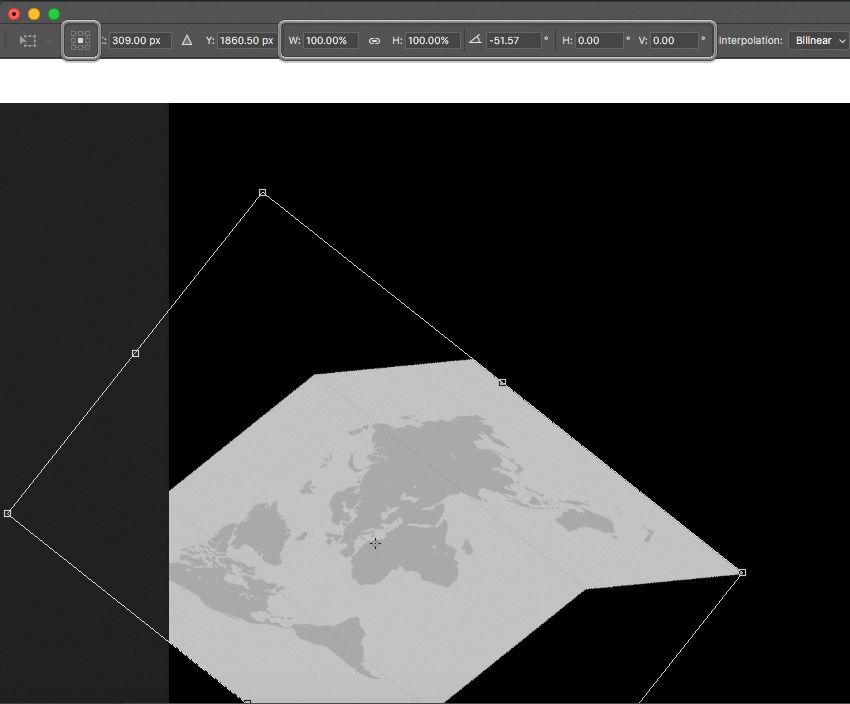Image resolution: width=850 pixels, height=704 pixels.
Task: Click the right-side transform handle
Action: click(741, 572)
